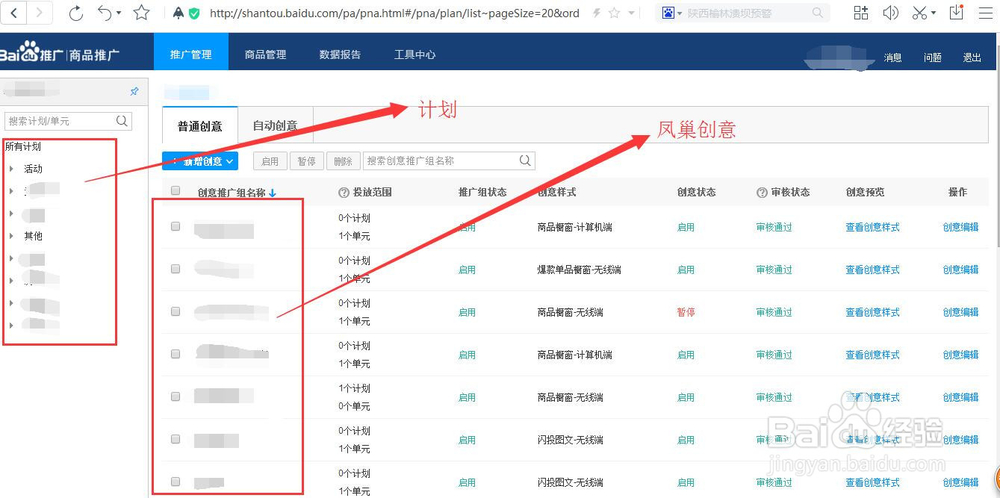Image resolution: width=1000 pixels, height=498 pixels.
Task: Check the last 闪投图文-无线端 row checkbox
Action: (x=176, y=481)
